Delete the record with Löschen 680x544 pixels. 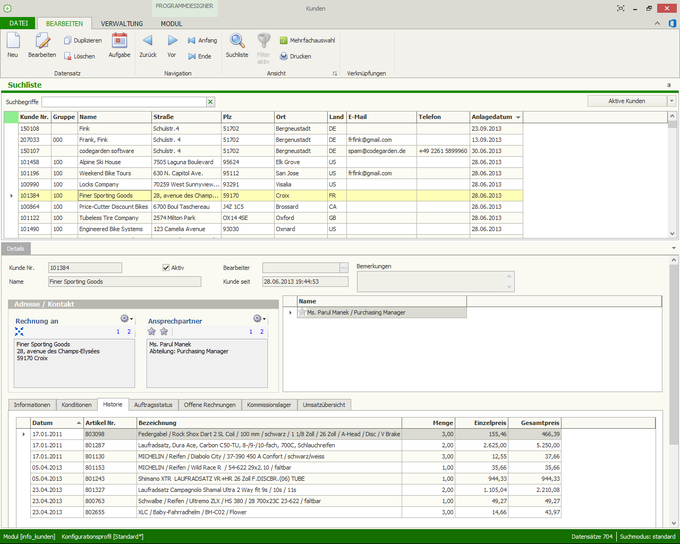80,56
